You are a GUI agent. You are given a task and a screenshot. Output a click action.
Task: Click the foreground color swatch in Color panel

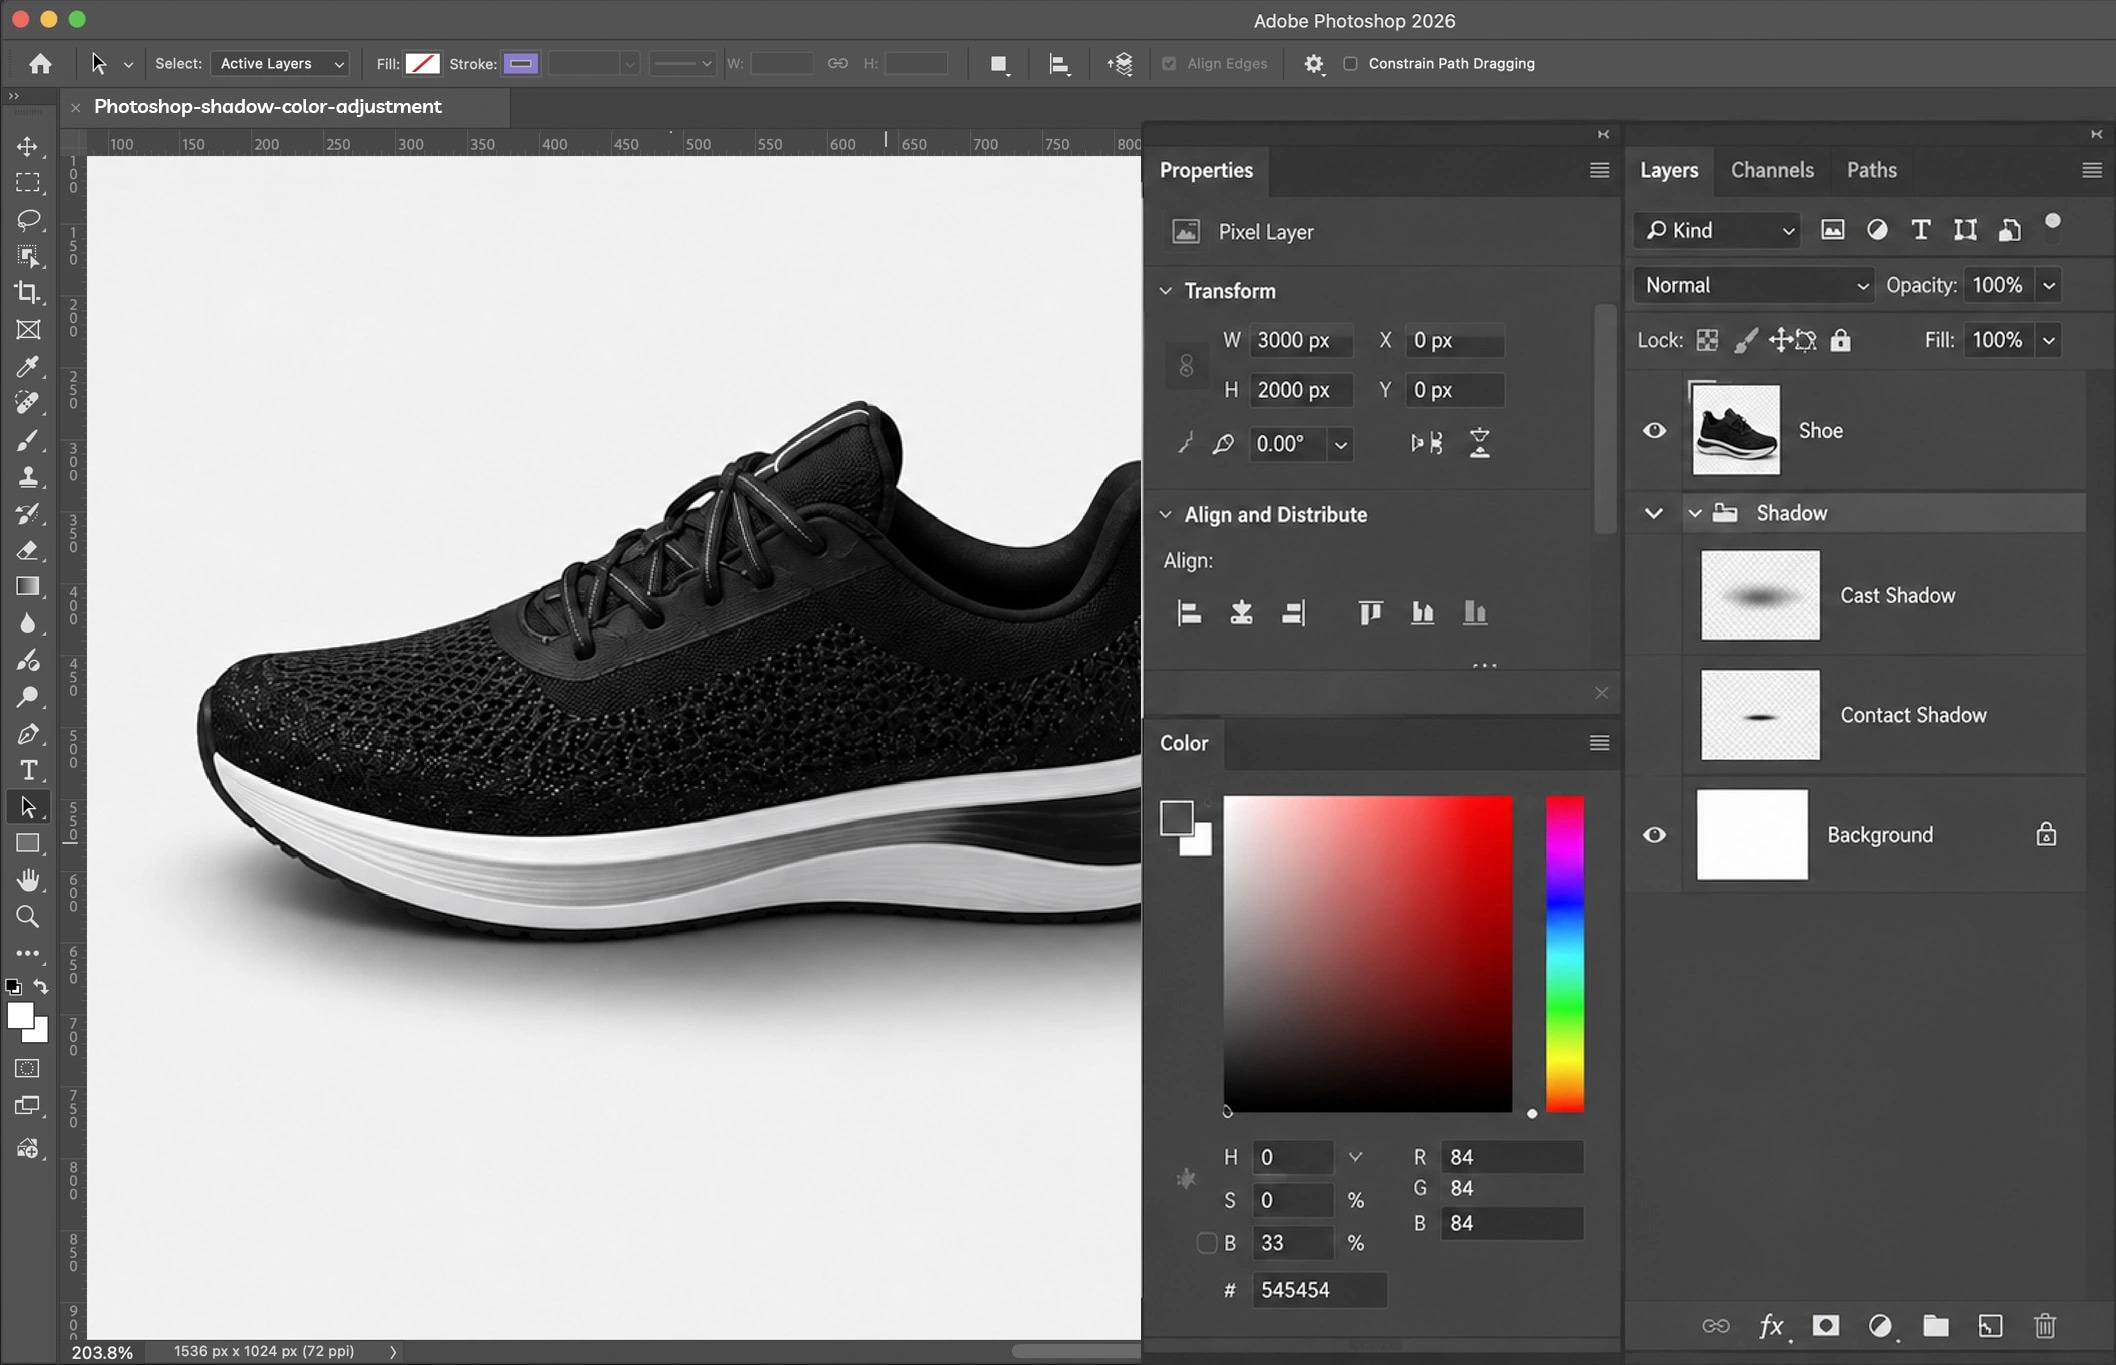point(1177,817)
